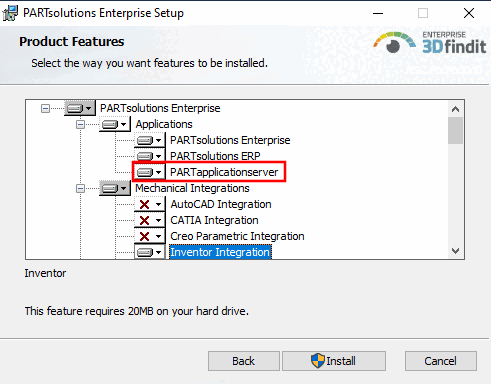Select PARTsolutions Enterprise under Applications

[230, 140]
